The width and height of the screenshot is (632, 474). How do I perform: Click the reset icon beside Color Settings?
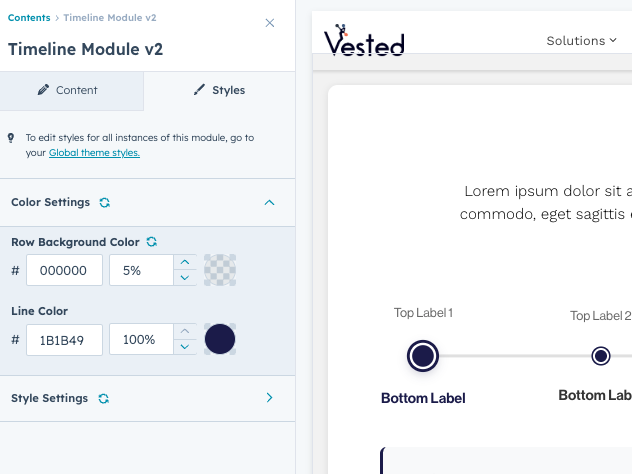105,202
